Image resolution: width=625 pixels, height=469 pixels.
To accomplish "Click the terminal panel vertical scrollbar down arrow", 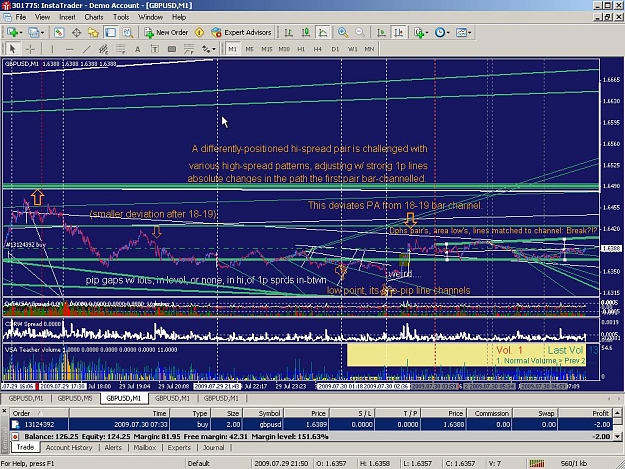I will point(617,436).
